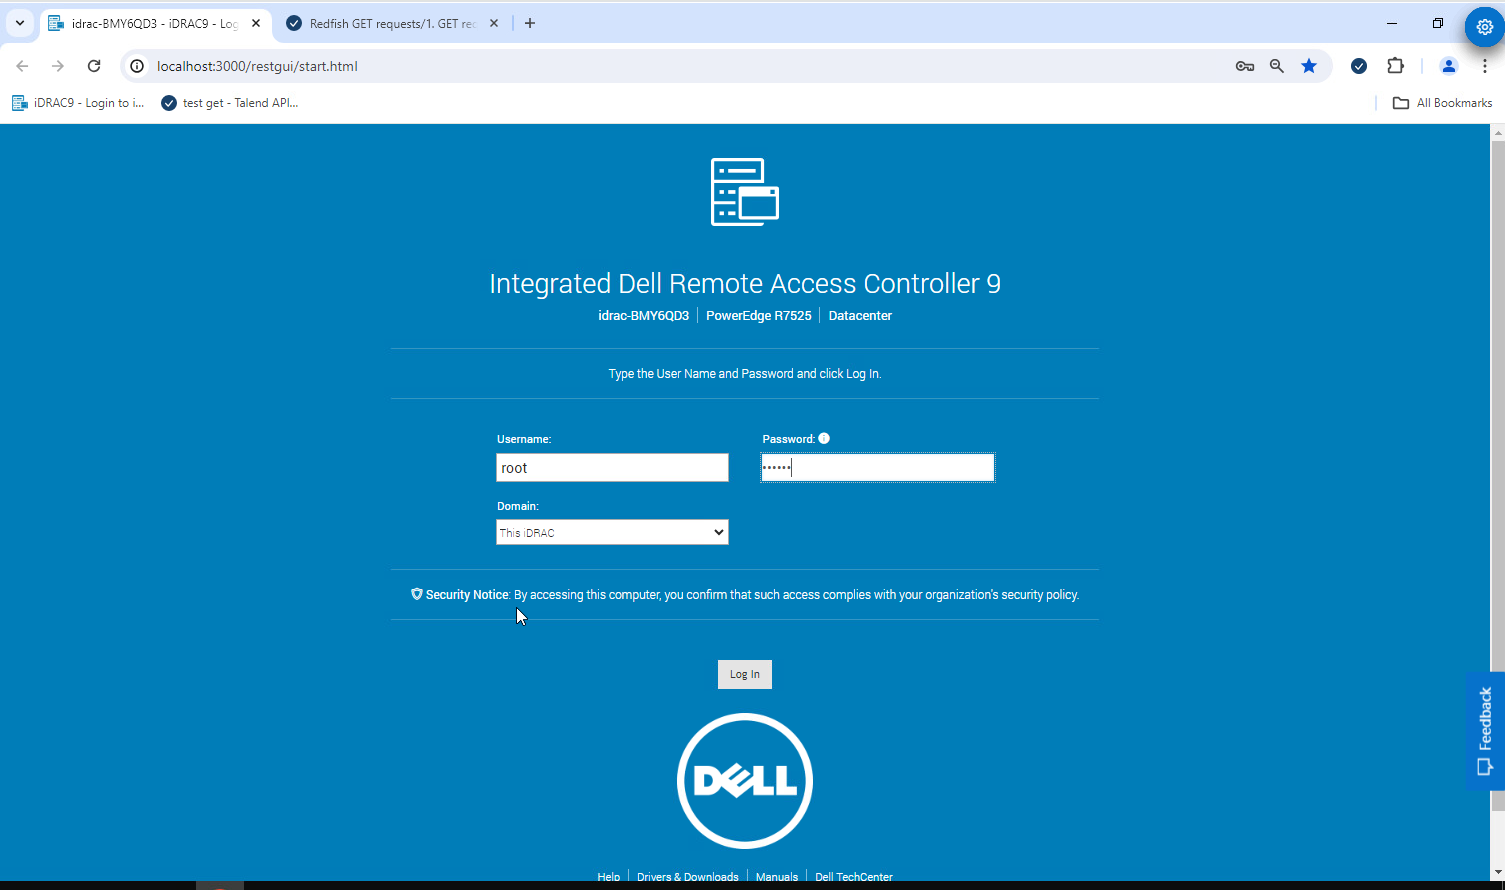Open the Dell TechCenter link
This screenshot has height=890, width=1505.
(854, 877)
